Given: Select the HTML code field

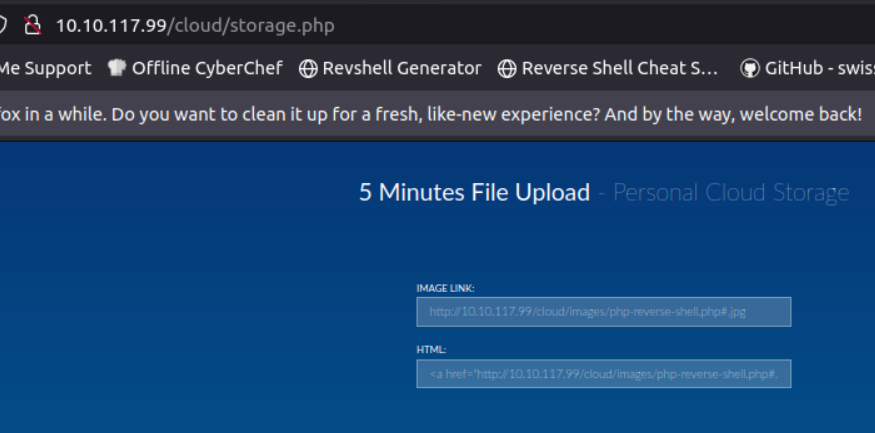Looking at the screenshot, I should (603, 374).
